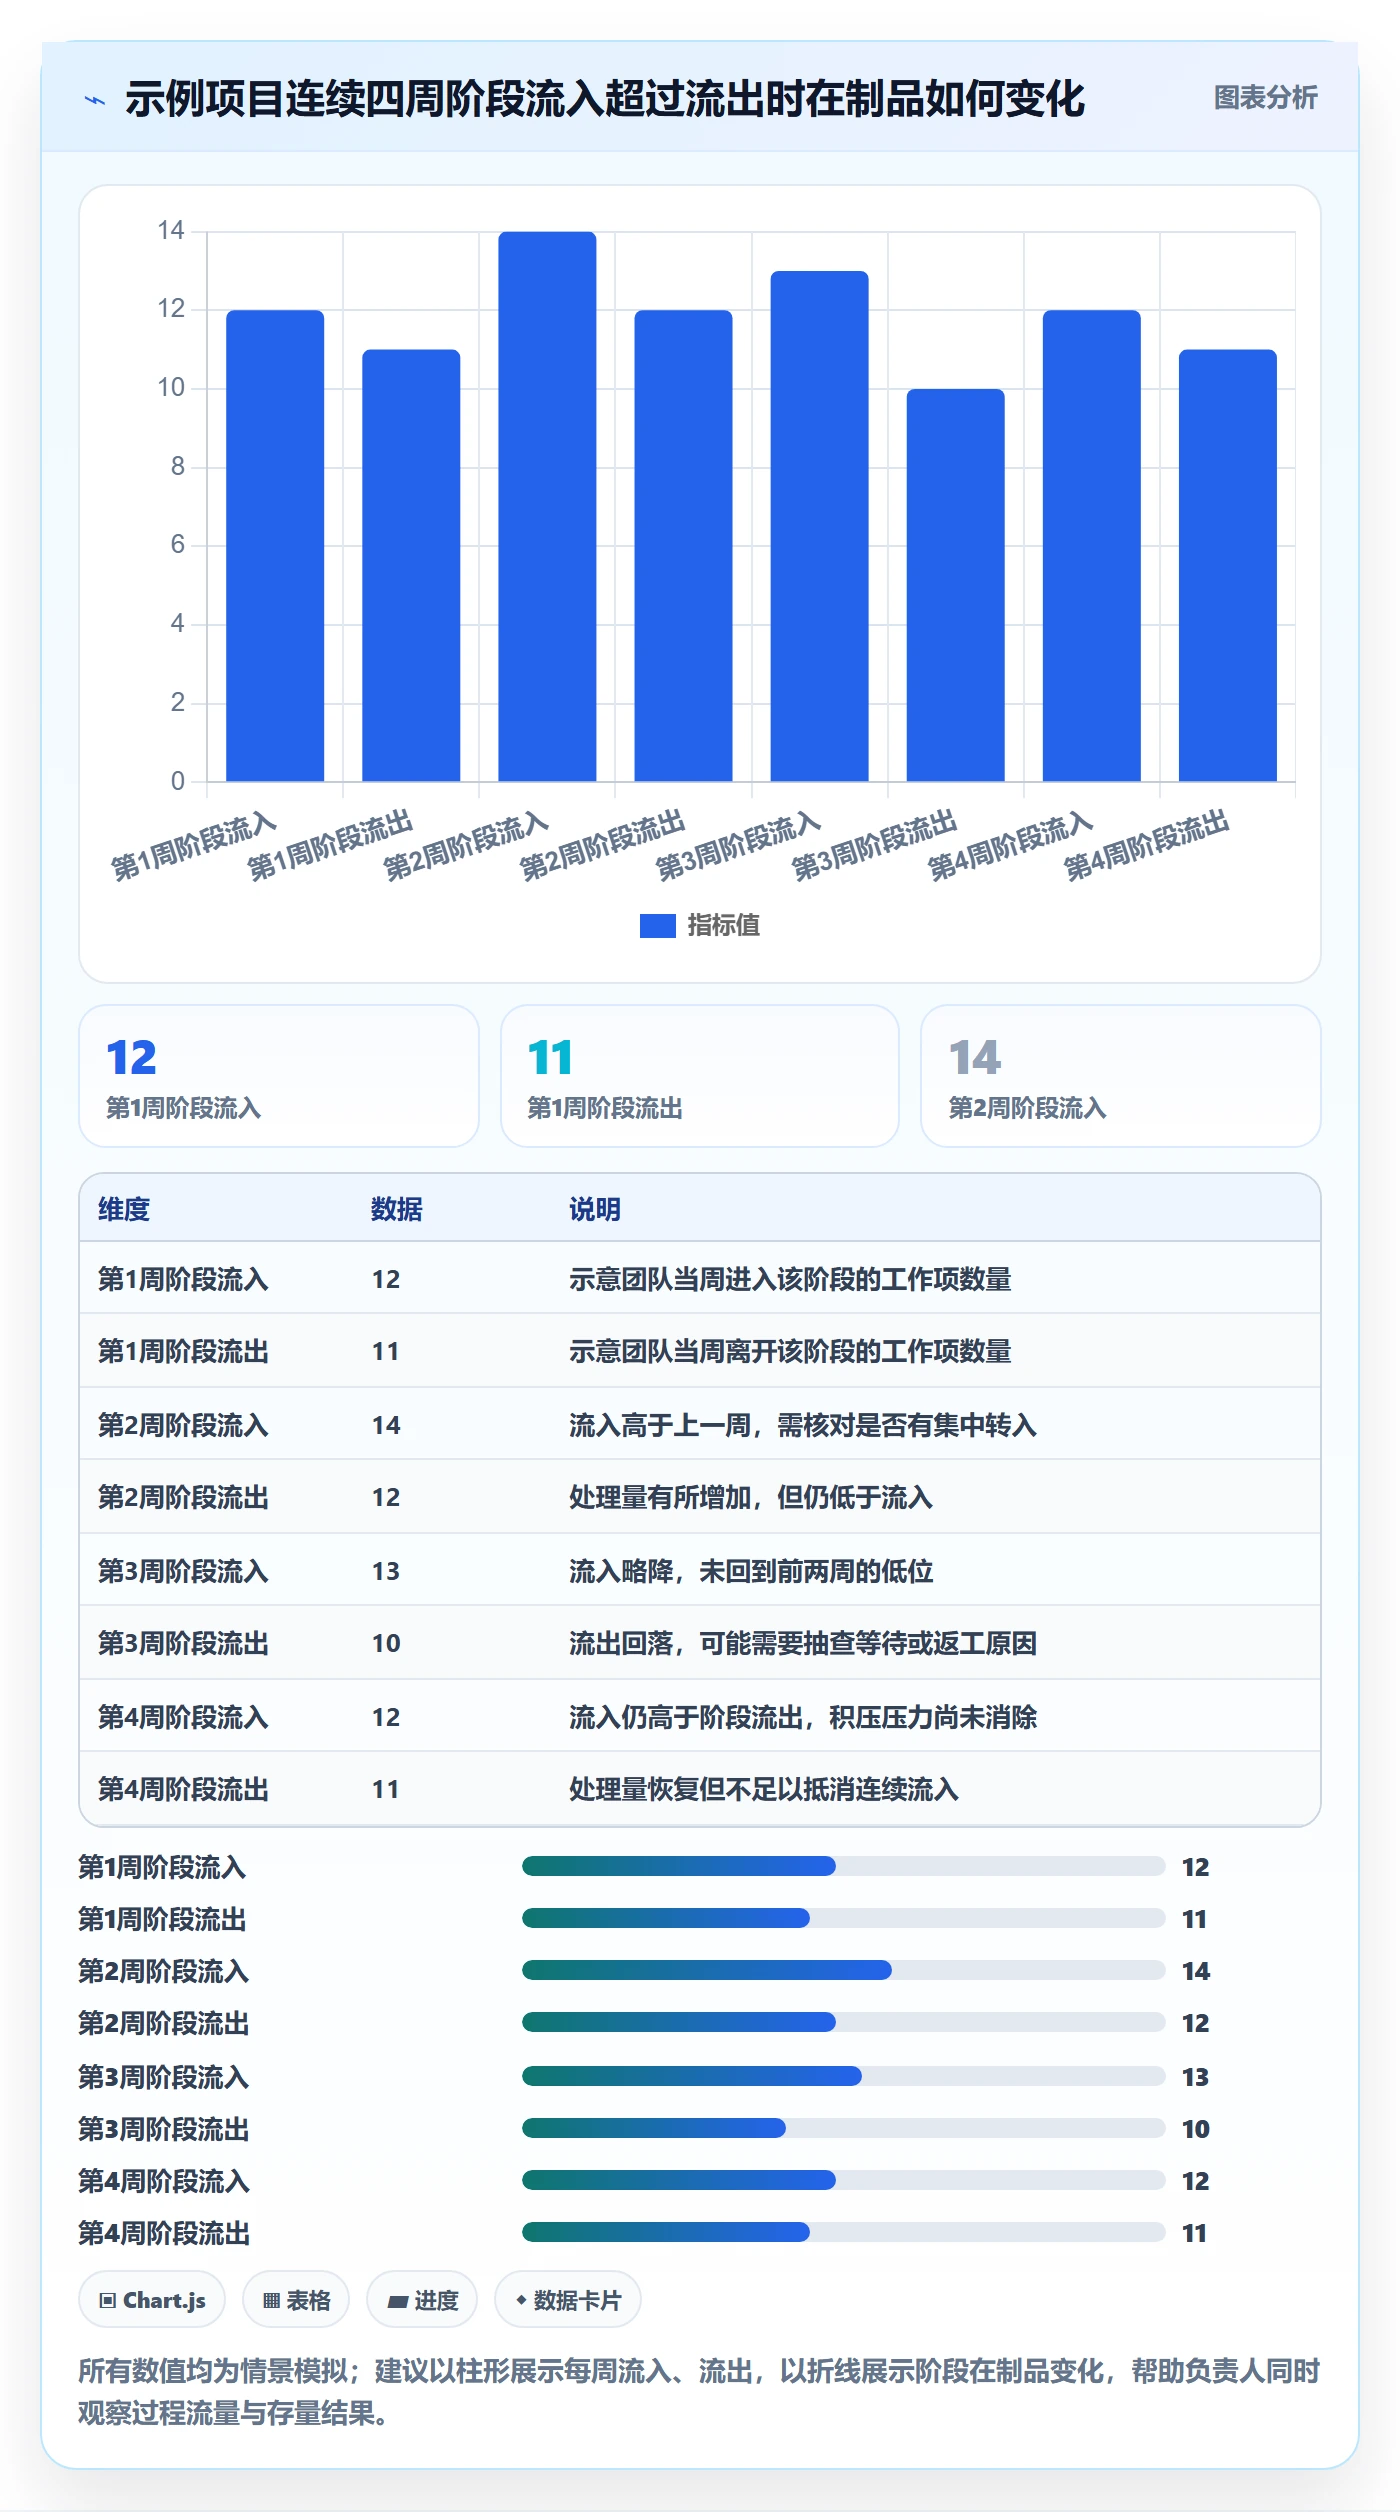Open the data card showing 12 第1周阶段流入
Viewport: 1400px width, 2512px height.
pos(279,1076)
